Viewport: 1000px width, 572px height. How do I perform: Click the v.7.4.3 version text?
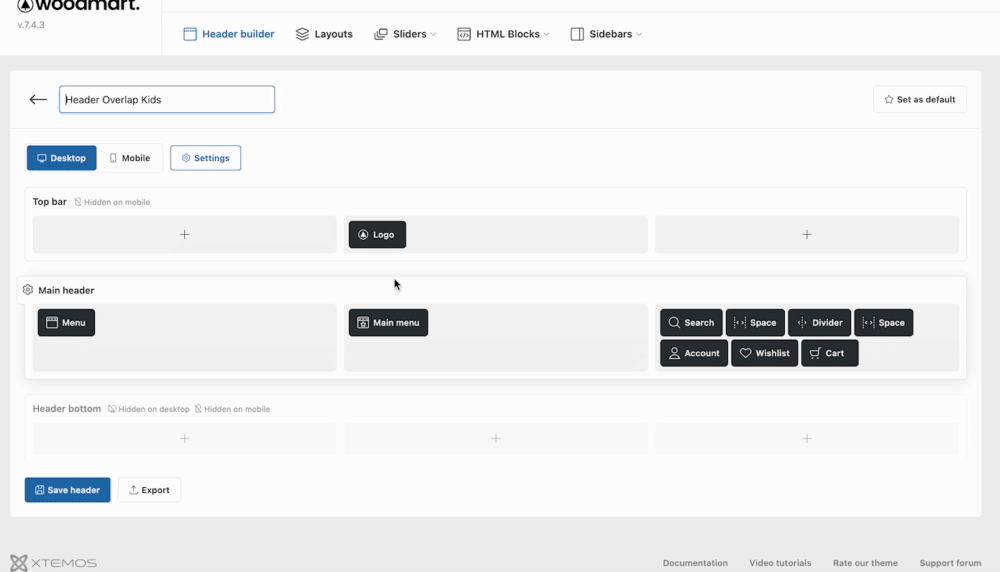click(x=31, y=25)
